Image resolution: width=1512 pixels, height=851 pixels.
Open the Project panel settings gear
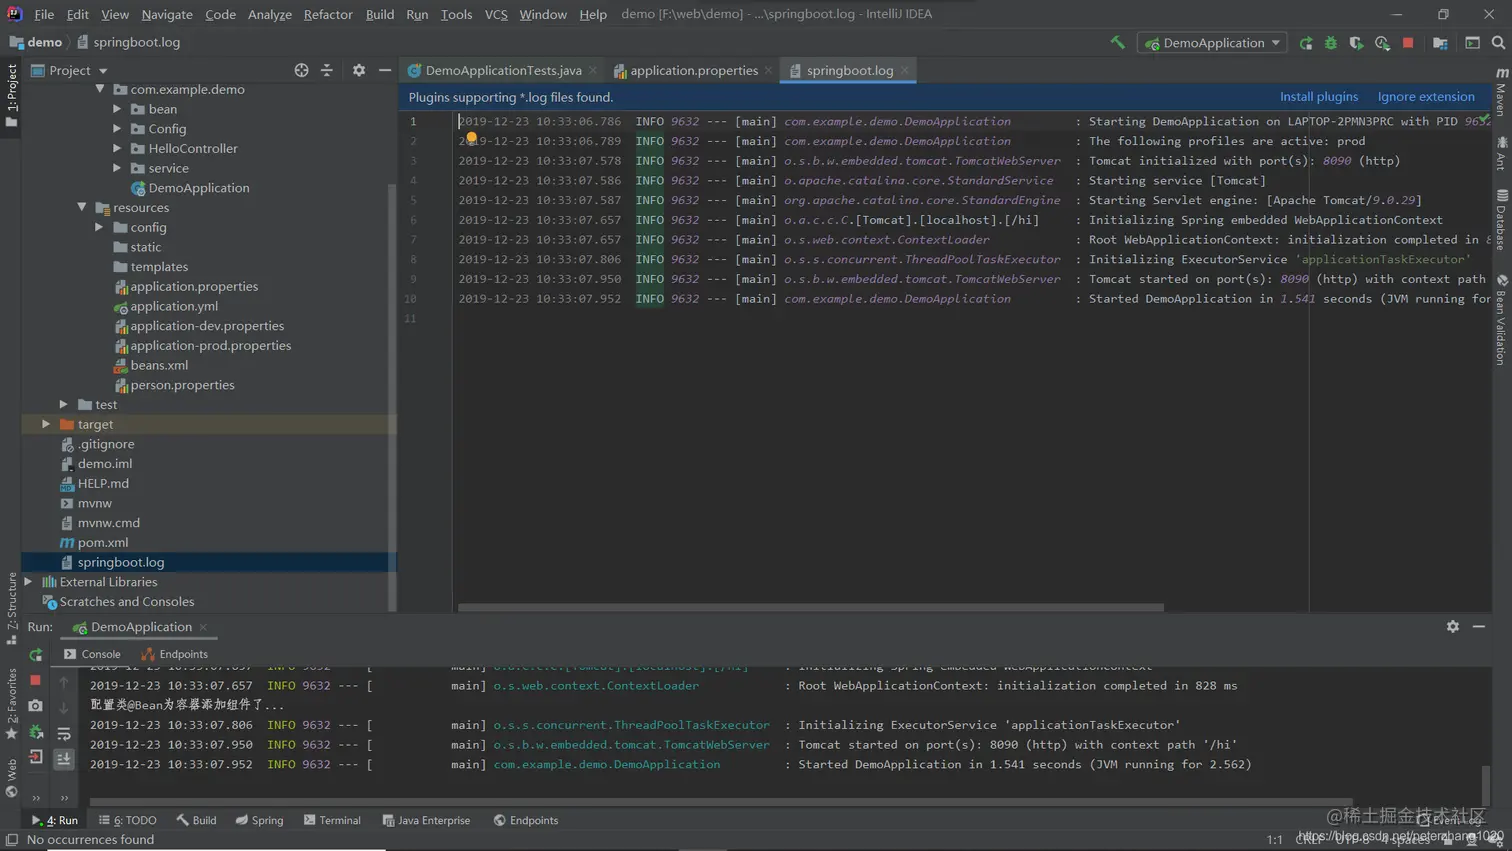(358, 70)
